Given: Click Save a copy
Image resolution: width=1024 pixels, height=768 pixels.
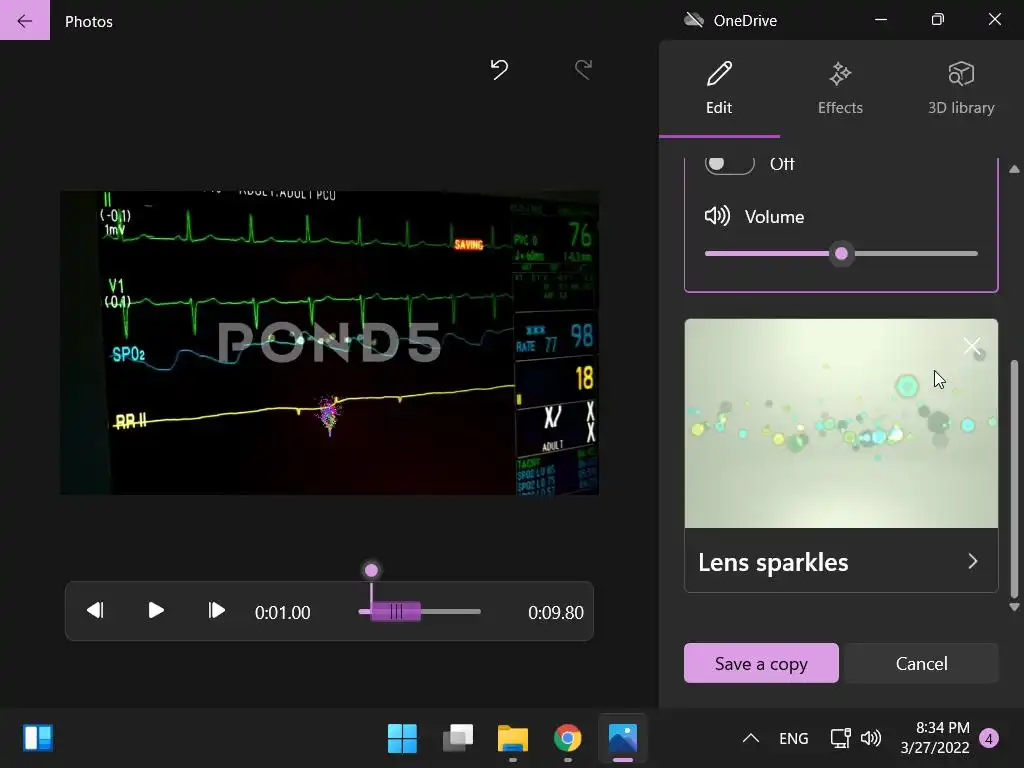Looking at the screenshot, I should point(761,664).
